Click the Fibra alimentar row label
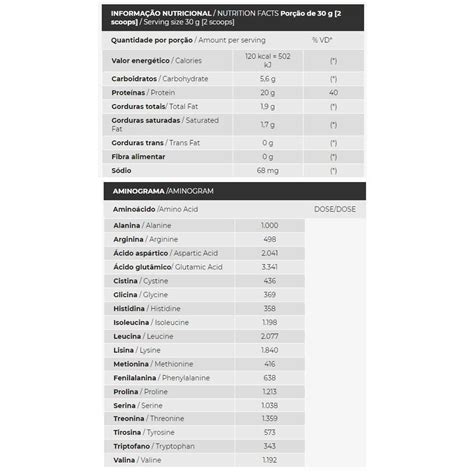474x474 pixels. coord(138,157)
